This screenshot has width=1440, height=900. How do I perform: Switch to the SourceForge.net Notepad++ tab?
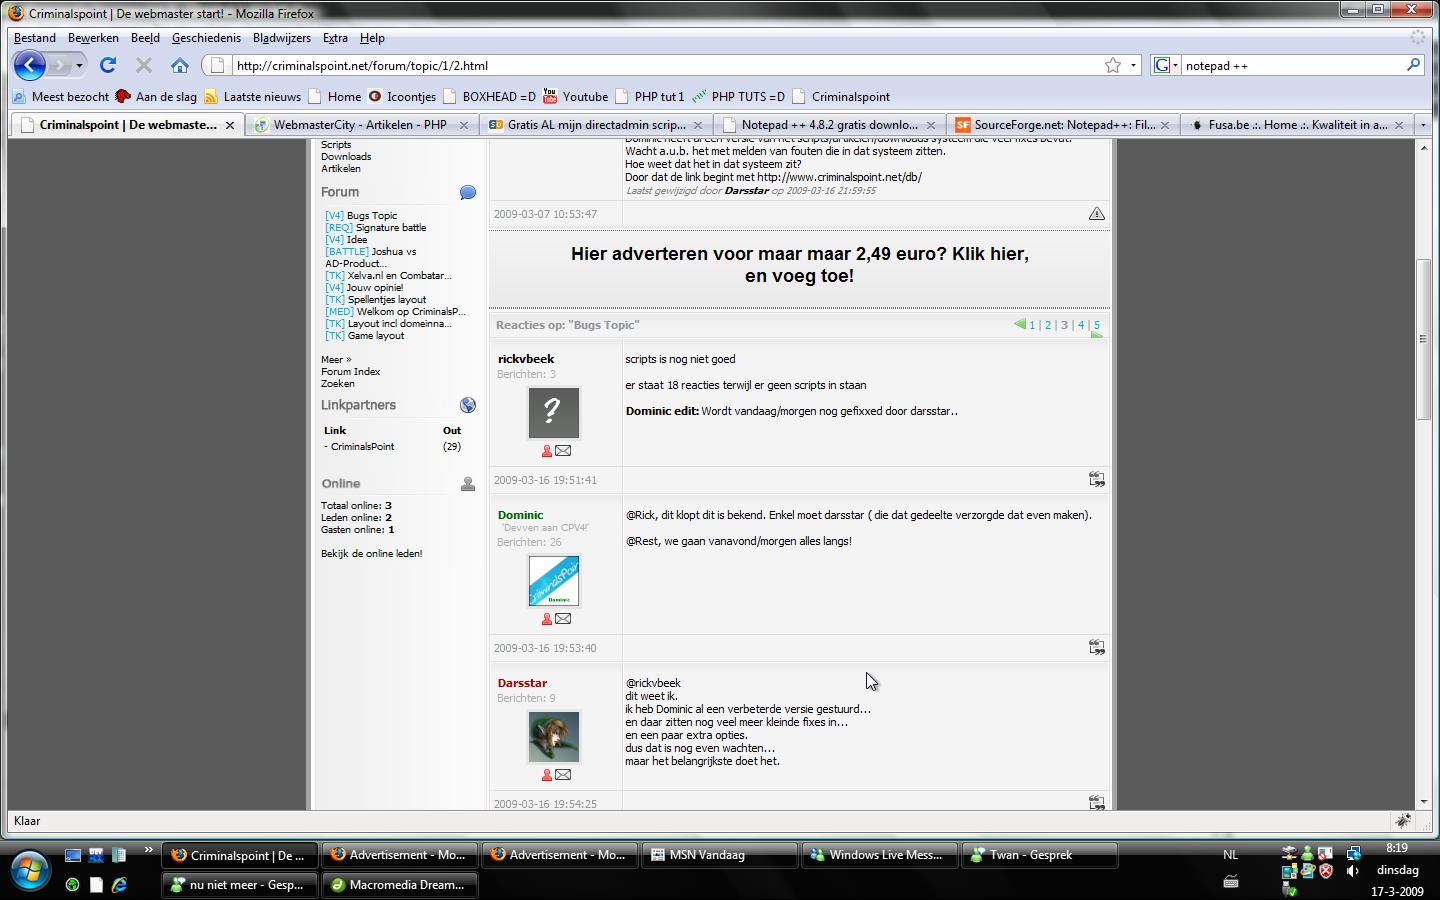coord(1063,125)
